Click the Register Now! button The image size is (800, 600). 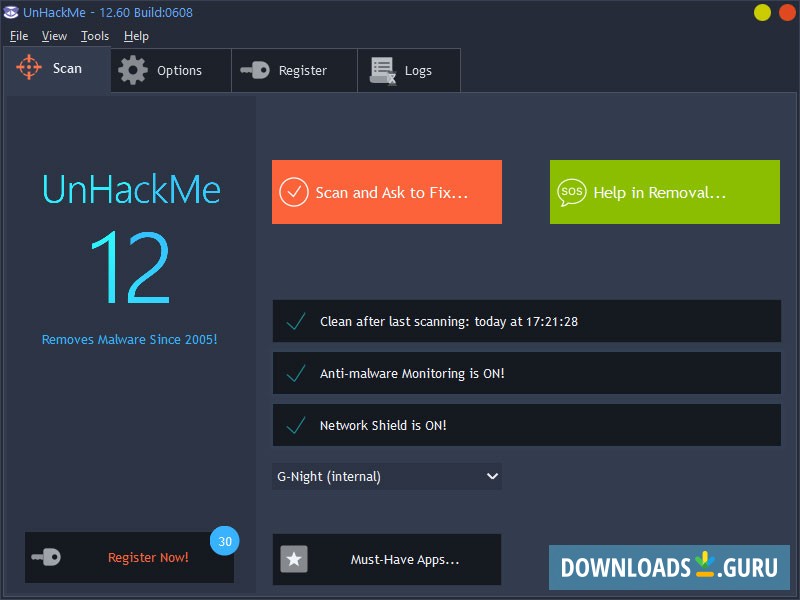click(130, 557)
